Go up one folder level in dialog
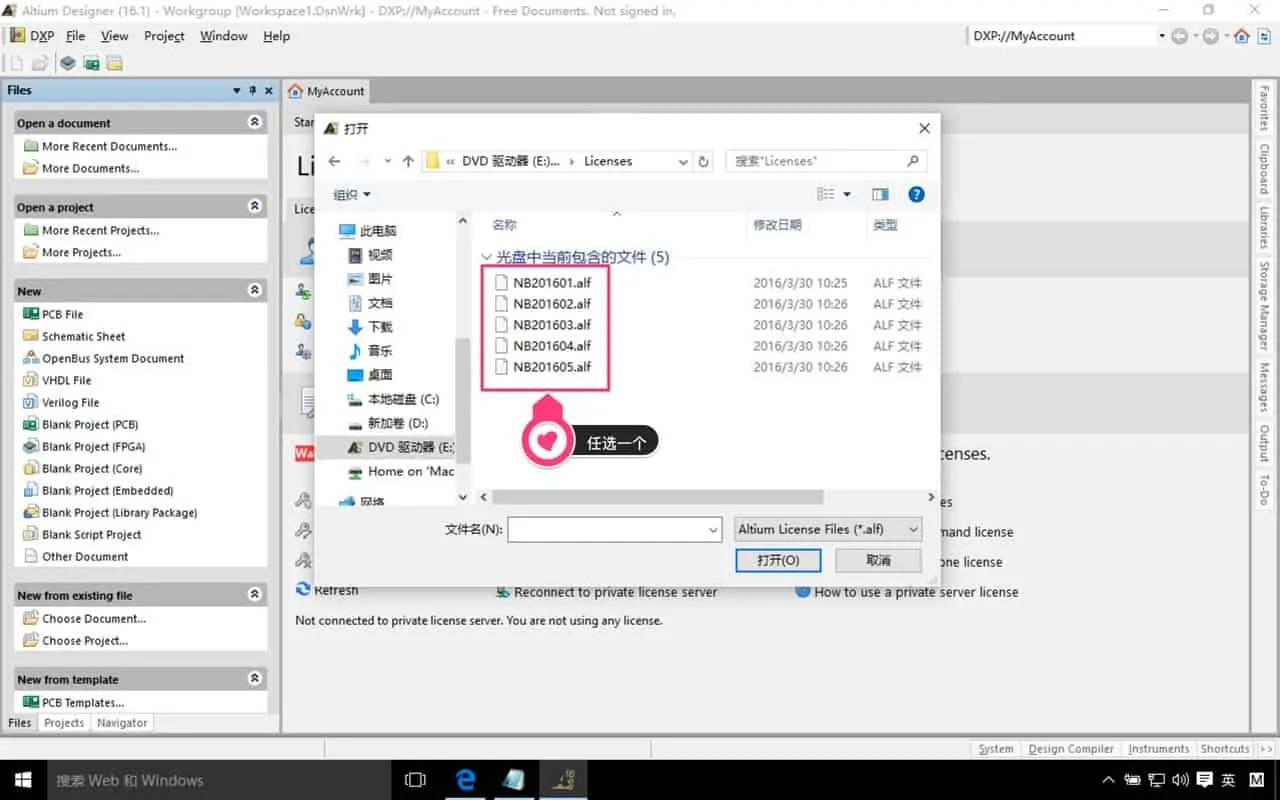The width and height of the screenshot is (1280, 800). [x=408, y=161]
